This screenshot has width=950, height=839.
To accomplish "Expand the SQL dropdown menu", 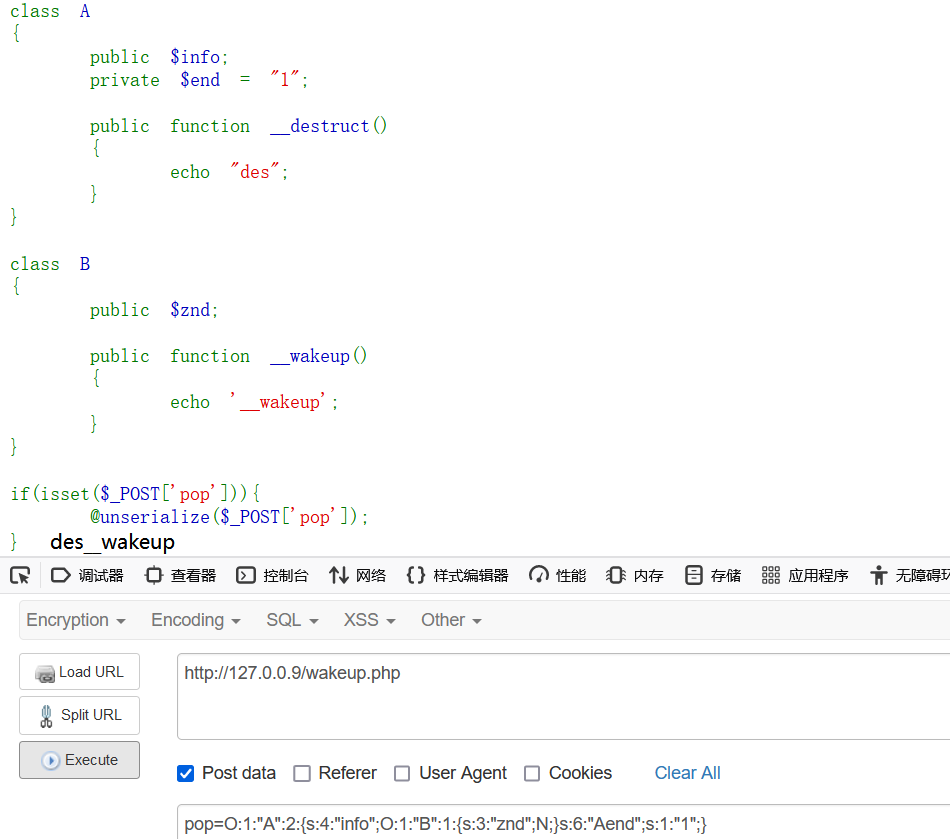I will [292, 620].
